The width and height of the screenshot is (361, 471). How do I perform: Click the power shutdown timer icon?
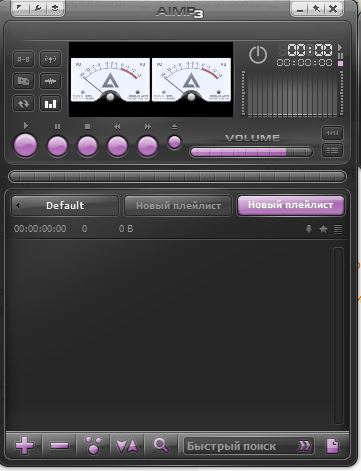click(258, 55)
